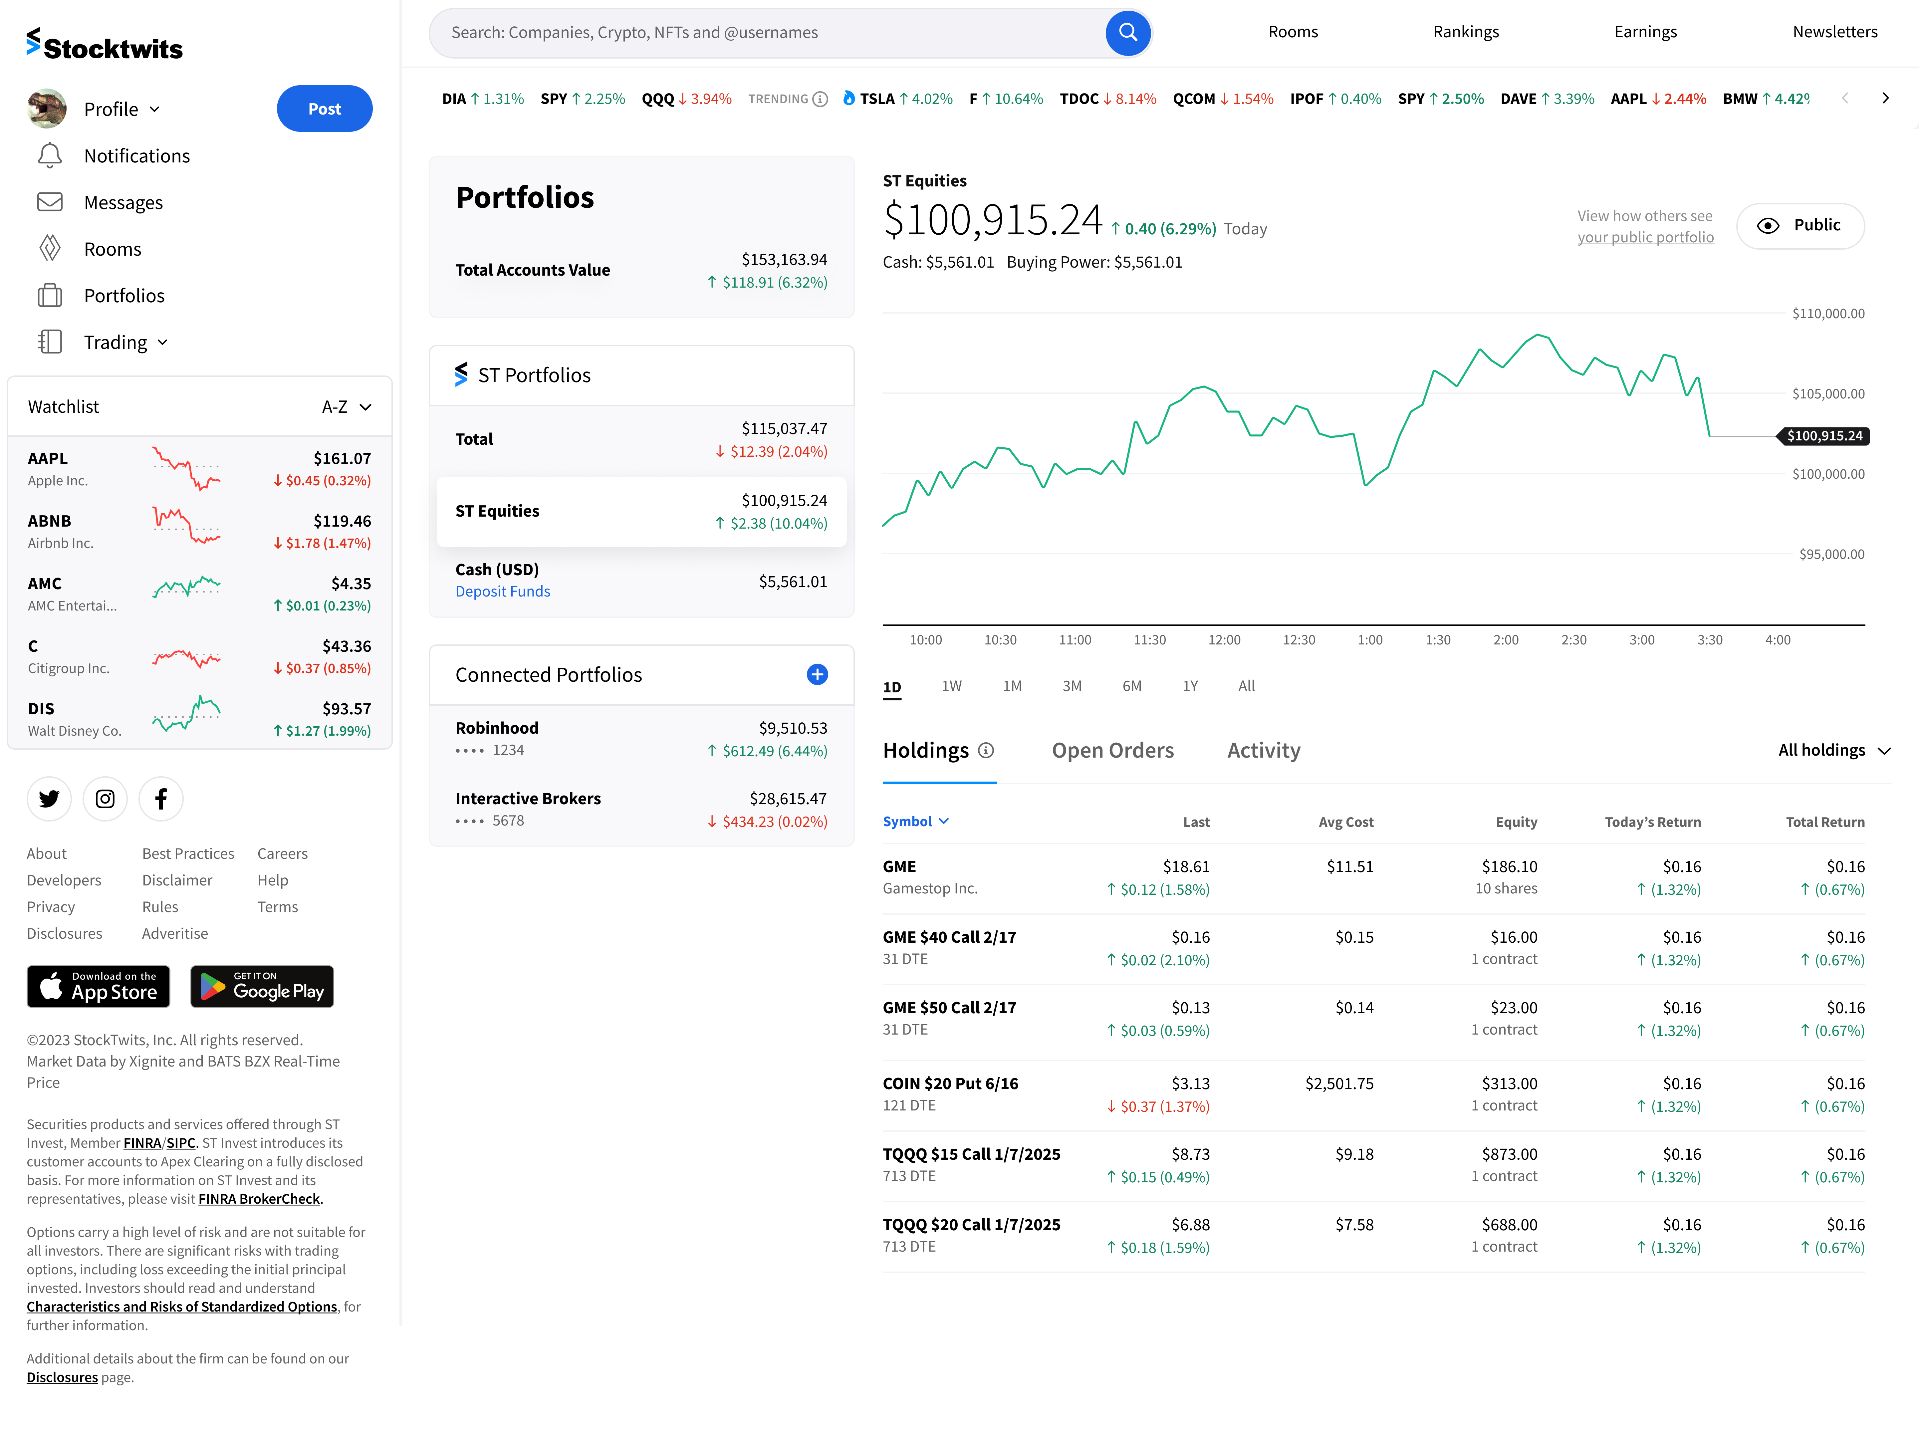
Task: Add a Connected Portfolio with the plus icon
Action: (817, 674)
